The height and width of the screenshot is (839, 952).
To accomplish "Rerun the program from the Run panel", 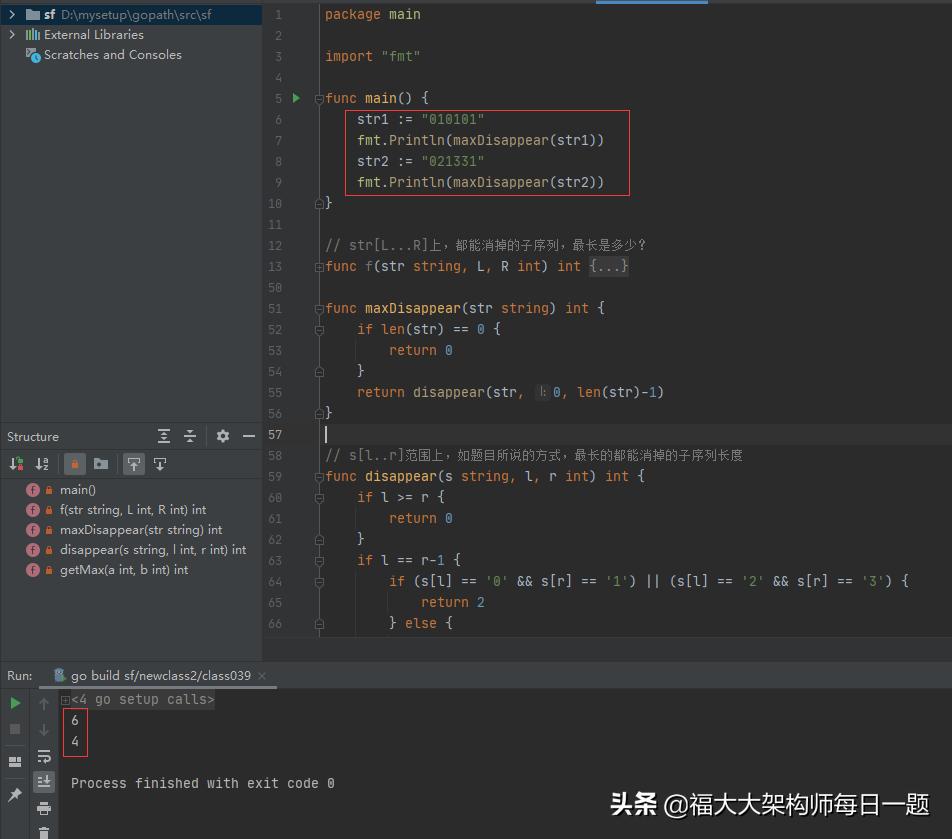I will pos(15,703).
